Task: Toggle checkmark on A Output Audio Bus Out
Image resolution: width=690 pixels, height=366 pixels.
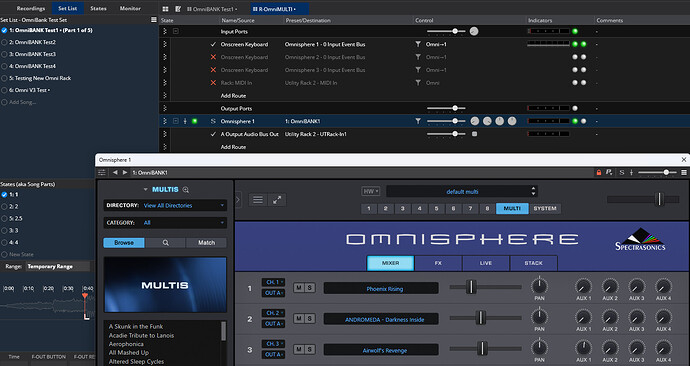Action: click(213, 134)
